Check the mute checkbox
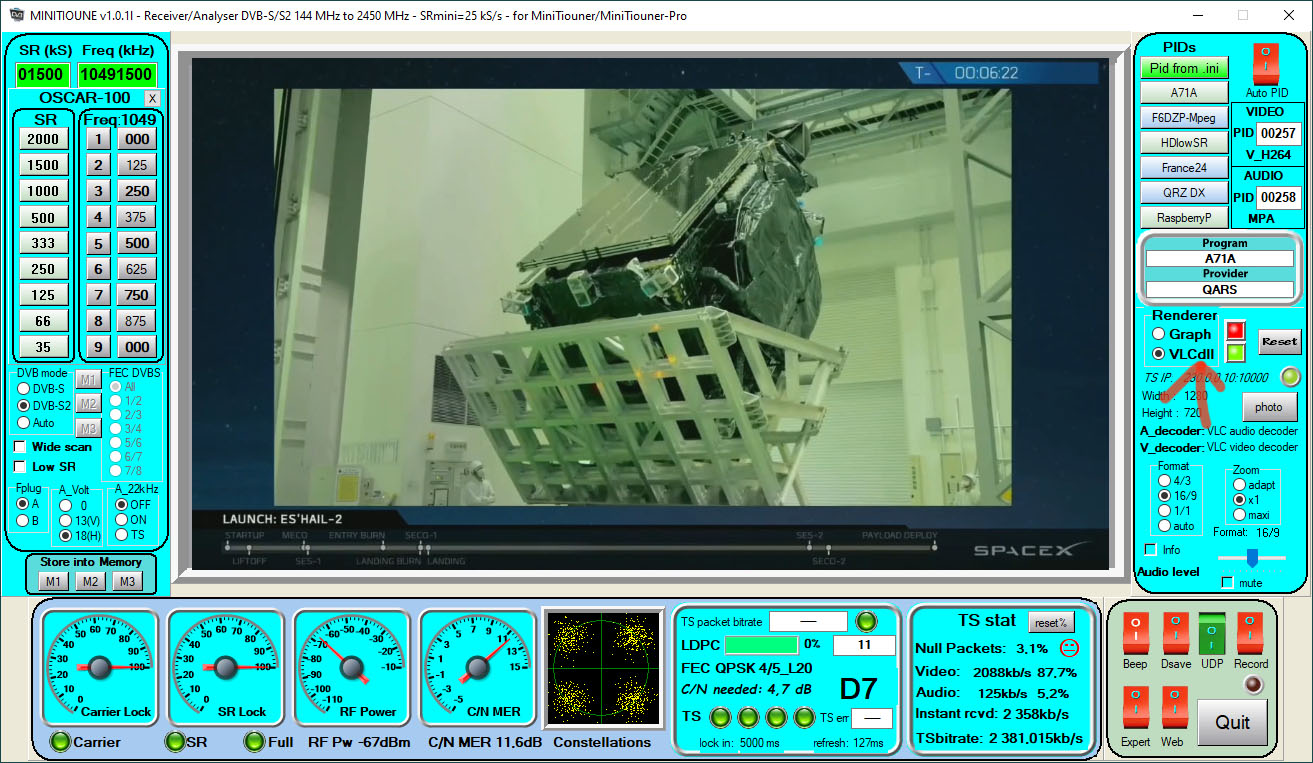The height and width of the screenshot is (763, 1313). [1228, 582]
